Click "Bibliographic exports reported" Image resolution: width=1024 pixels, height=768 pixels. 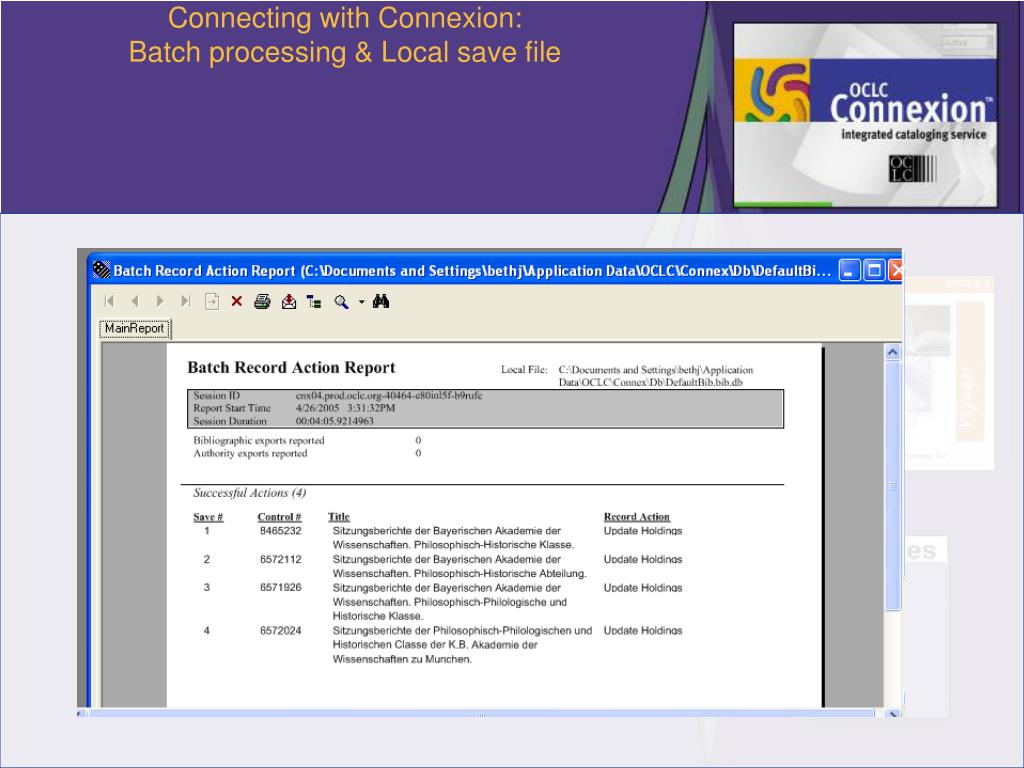point(259,441)
